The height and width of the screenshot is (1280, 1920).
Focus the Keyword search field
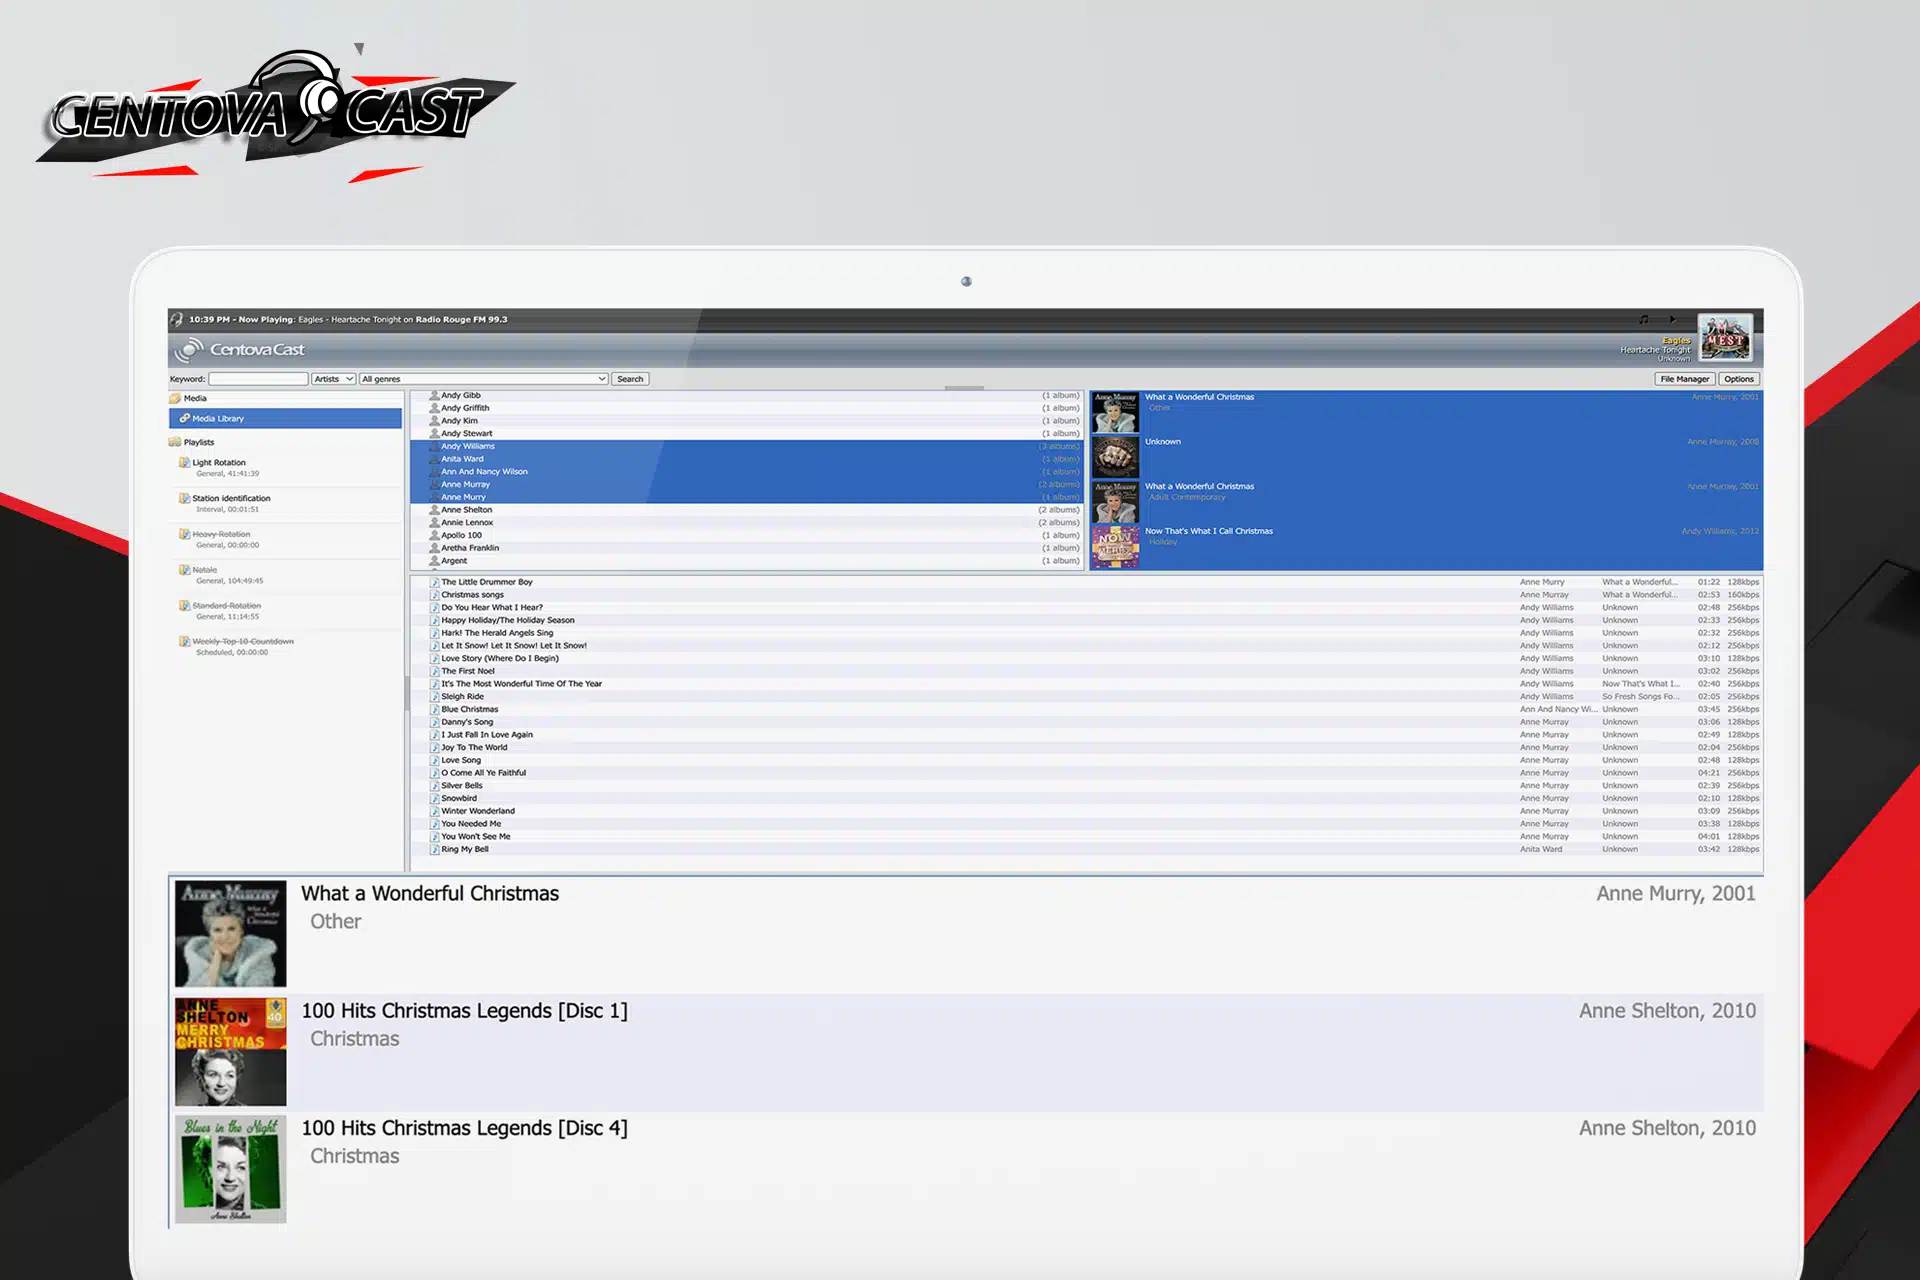coord(258,379)
